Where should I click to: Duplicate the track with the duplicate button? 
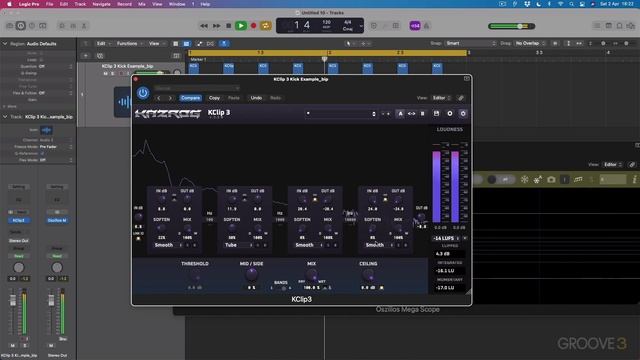100,56
